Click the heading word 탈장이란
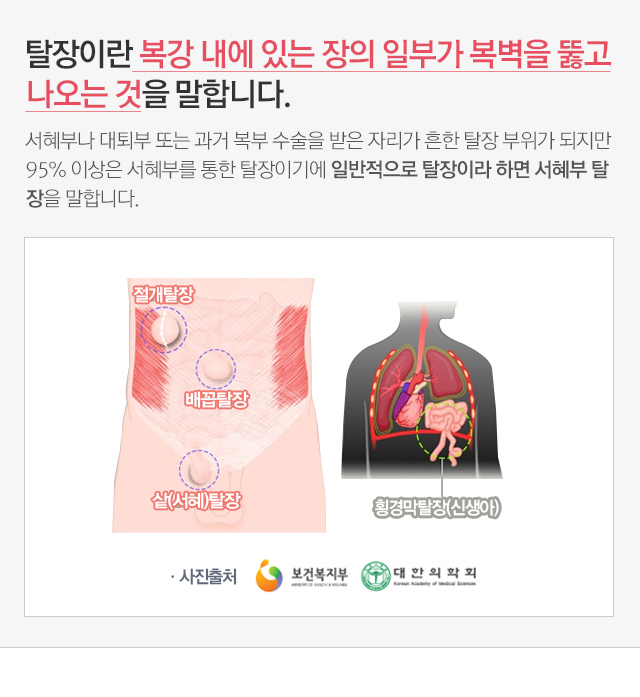The image size is (640, 697). point(79,54)
